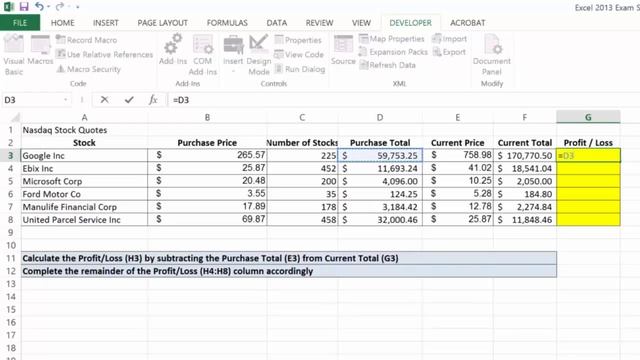Viewport: 640px width, 360px height.
Task: Click Manulife Financial Corp cell
Action: click(84, 207)
